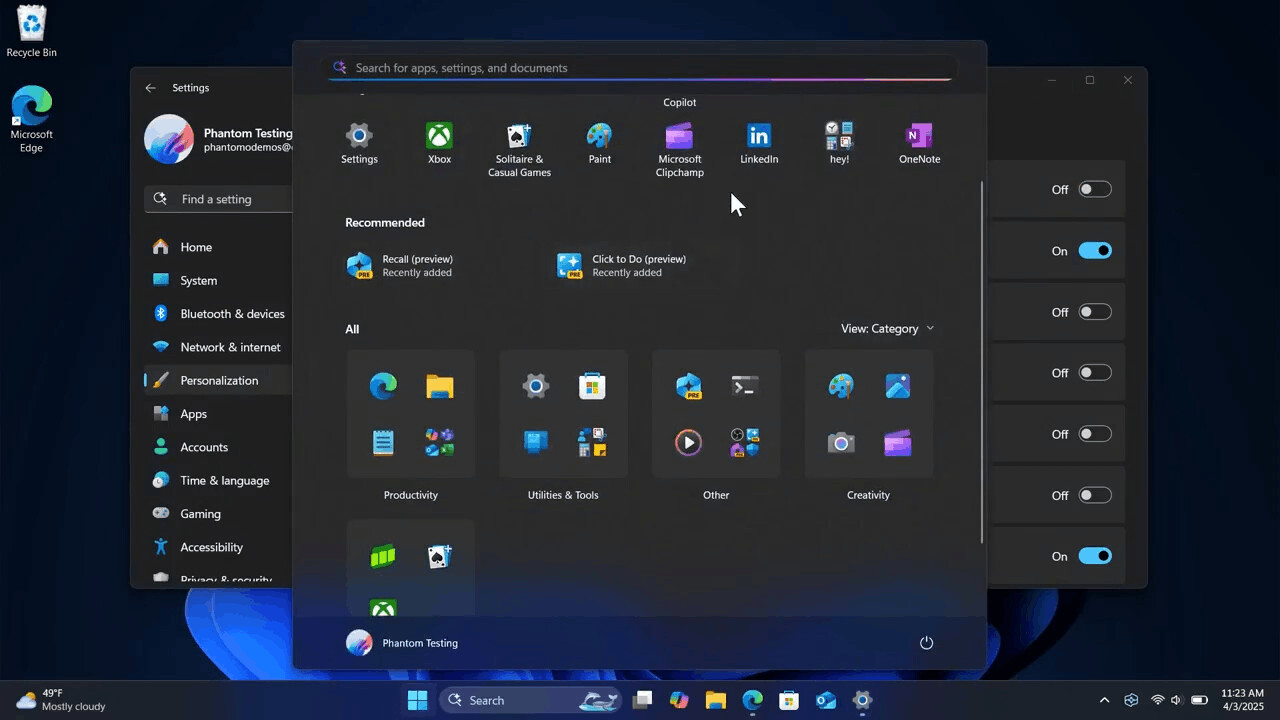Open File Explorer in Productivity category

(x=439, y=386)
